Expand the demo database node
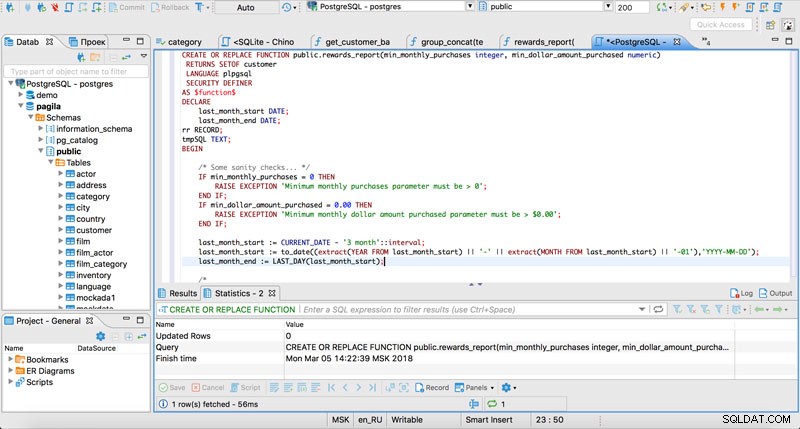This screenshot has height=429, width=800. 20,94
